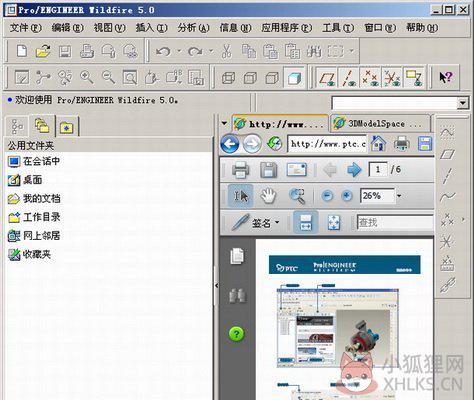Enable shaded display mode
The width and height of the screenshot is (474, 400).
point(294,78)
